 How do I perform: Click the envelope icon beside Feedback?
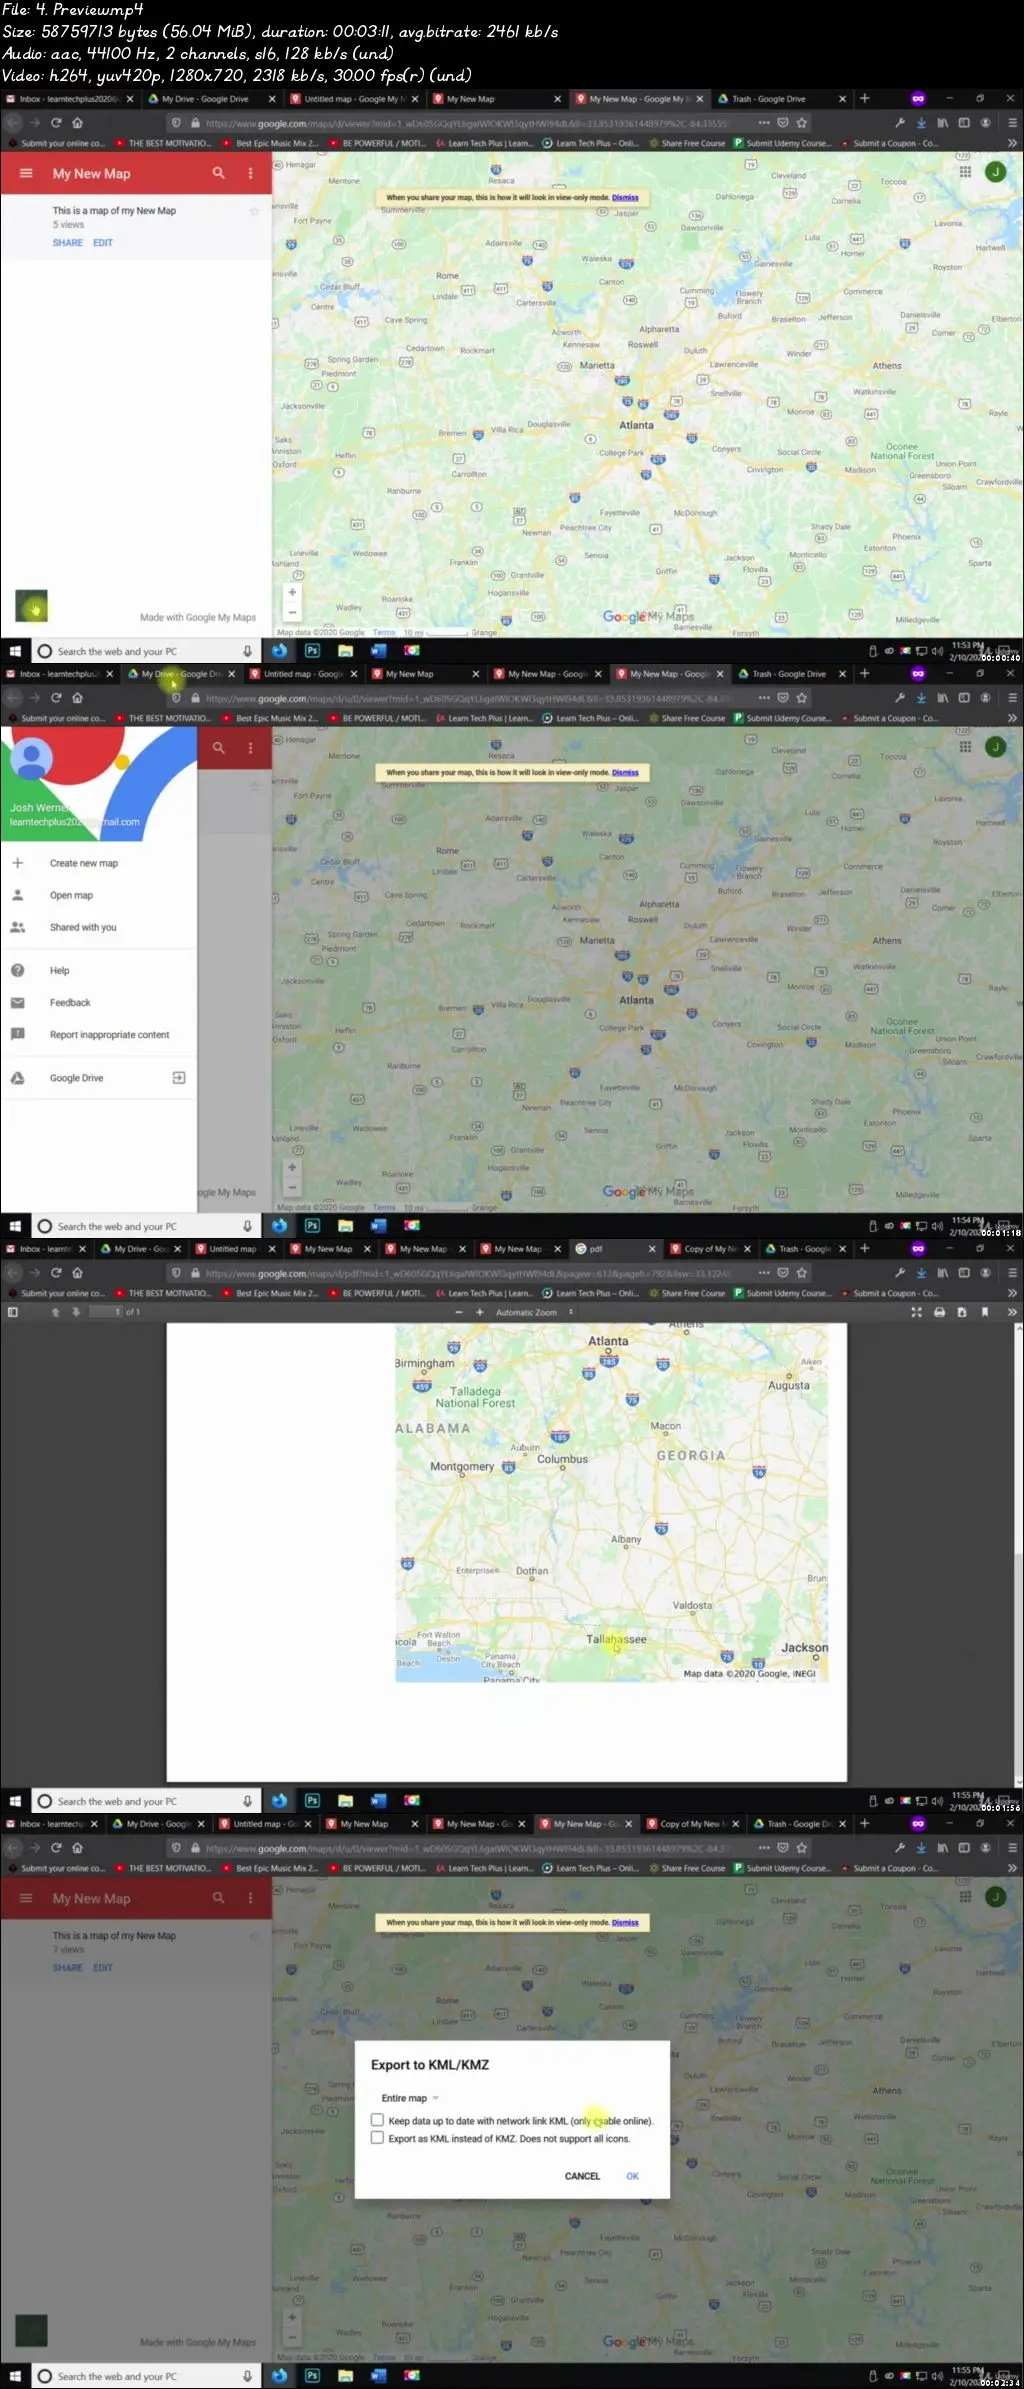pyautogui.click(x=17, y=1002)
